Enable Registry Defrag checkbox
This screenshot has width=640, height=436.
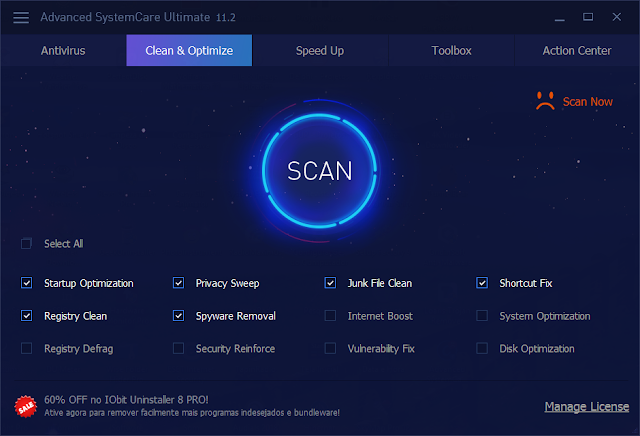[27, 348]
